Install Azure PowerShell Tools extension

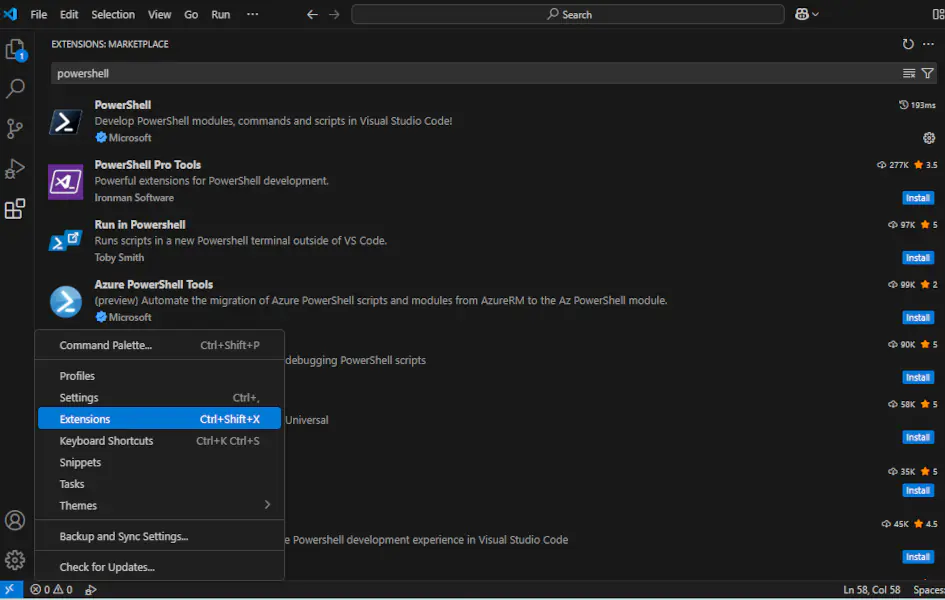(x=918, y=317)
